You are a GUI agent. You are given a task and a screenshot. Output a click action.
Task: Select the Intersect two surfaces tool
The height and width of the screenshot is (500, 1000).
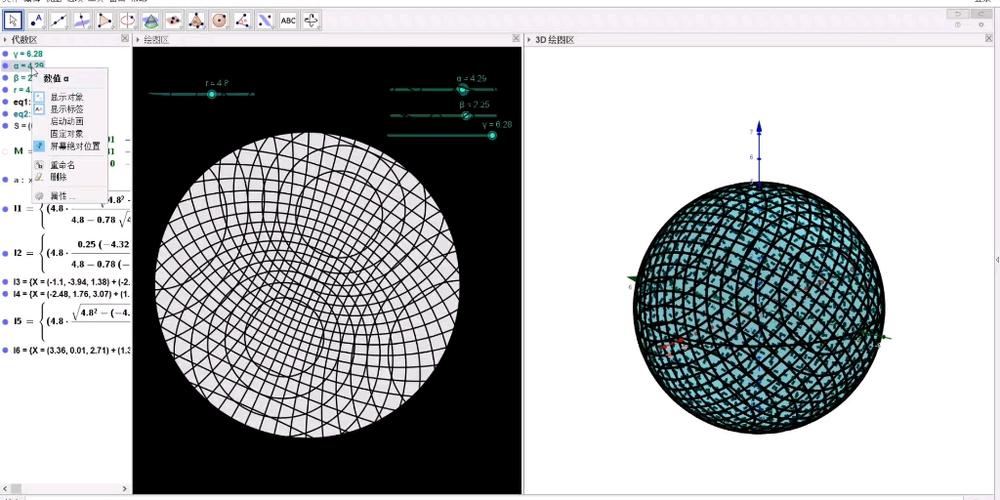click(151, 20)
